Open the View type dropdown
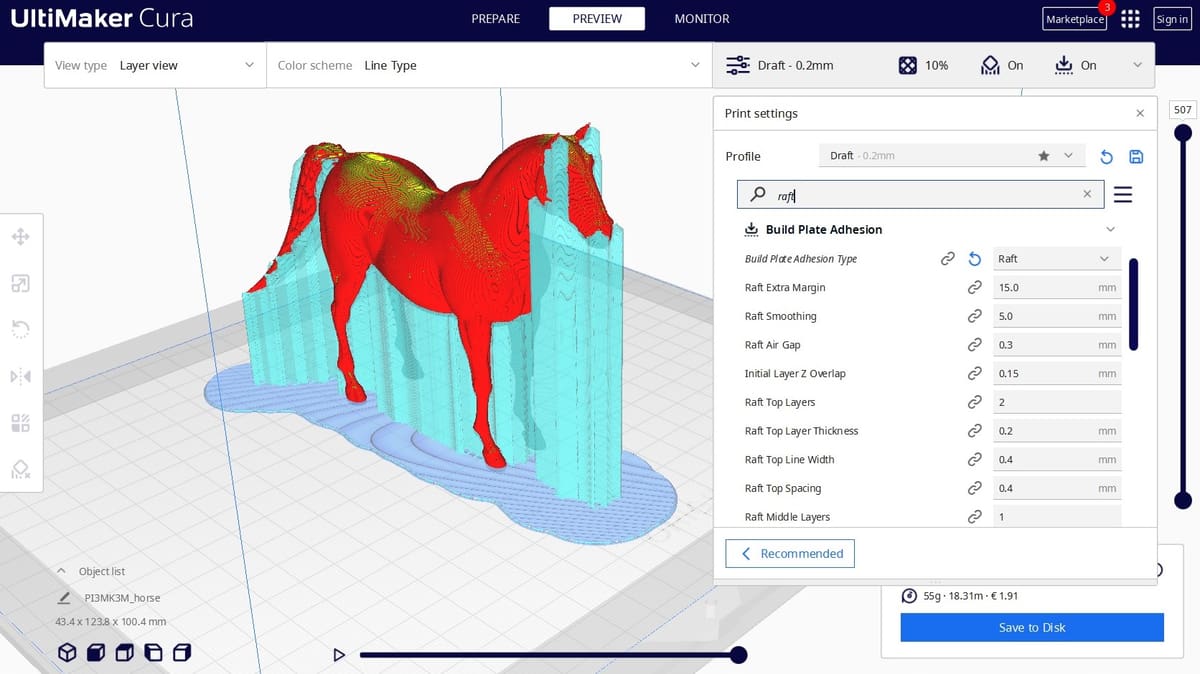This screenshot has height=674, width=1200. [x=155, y=65]
